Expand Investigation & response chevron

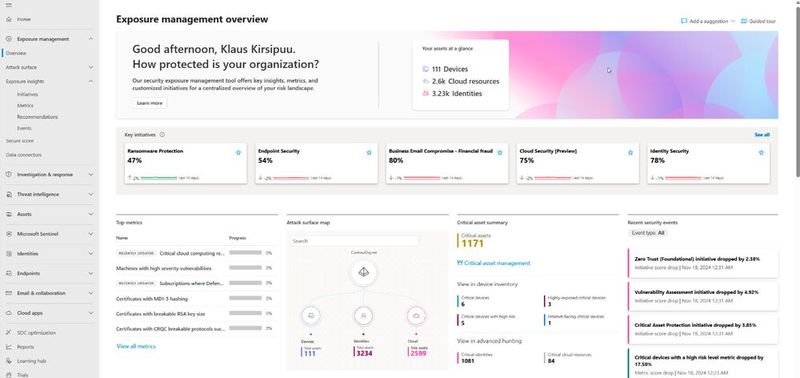(x=91, y=174)
